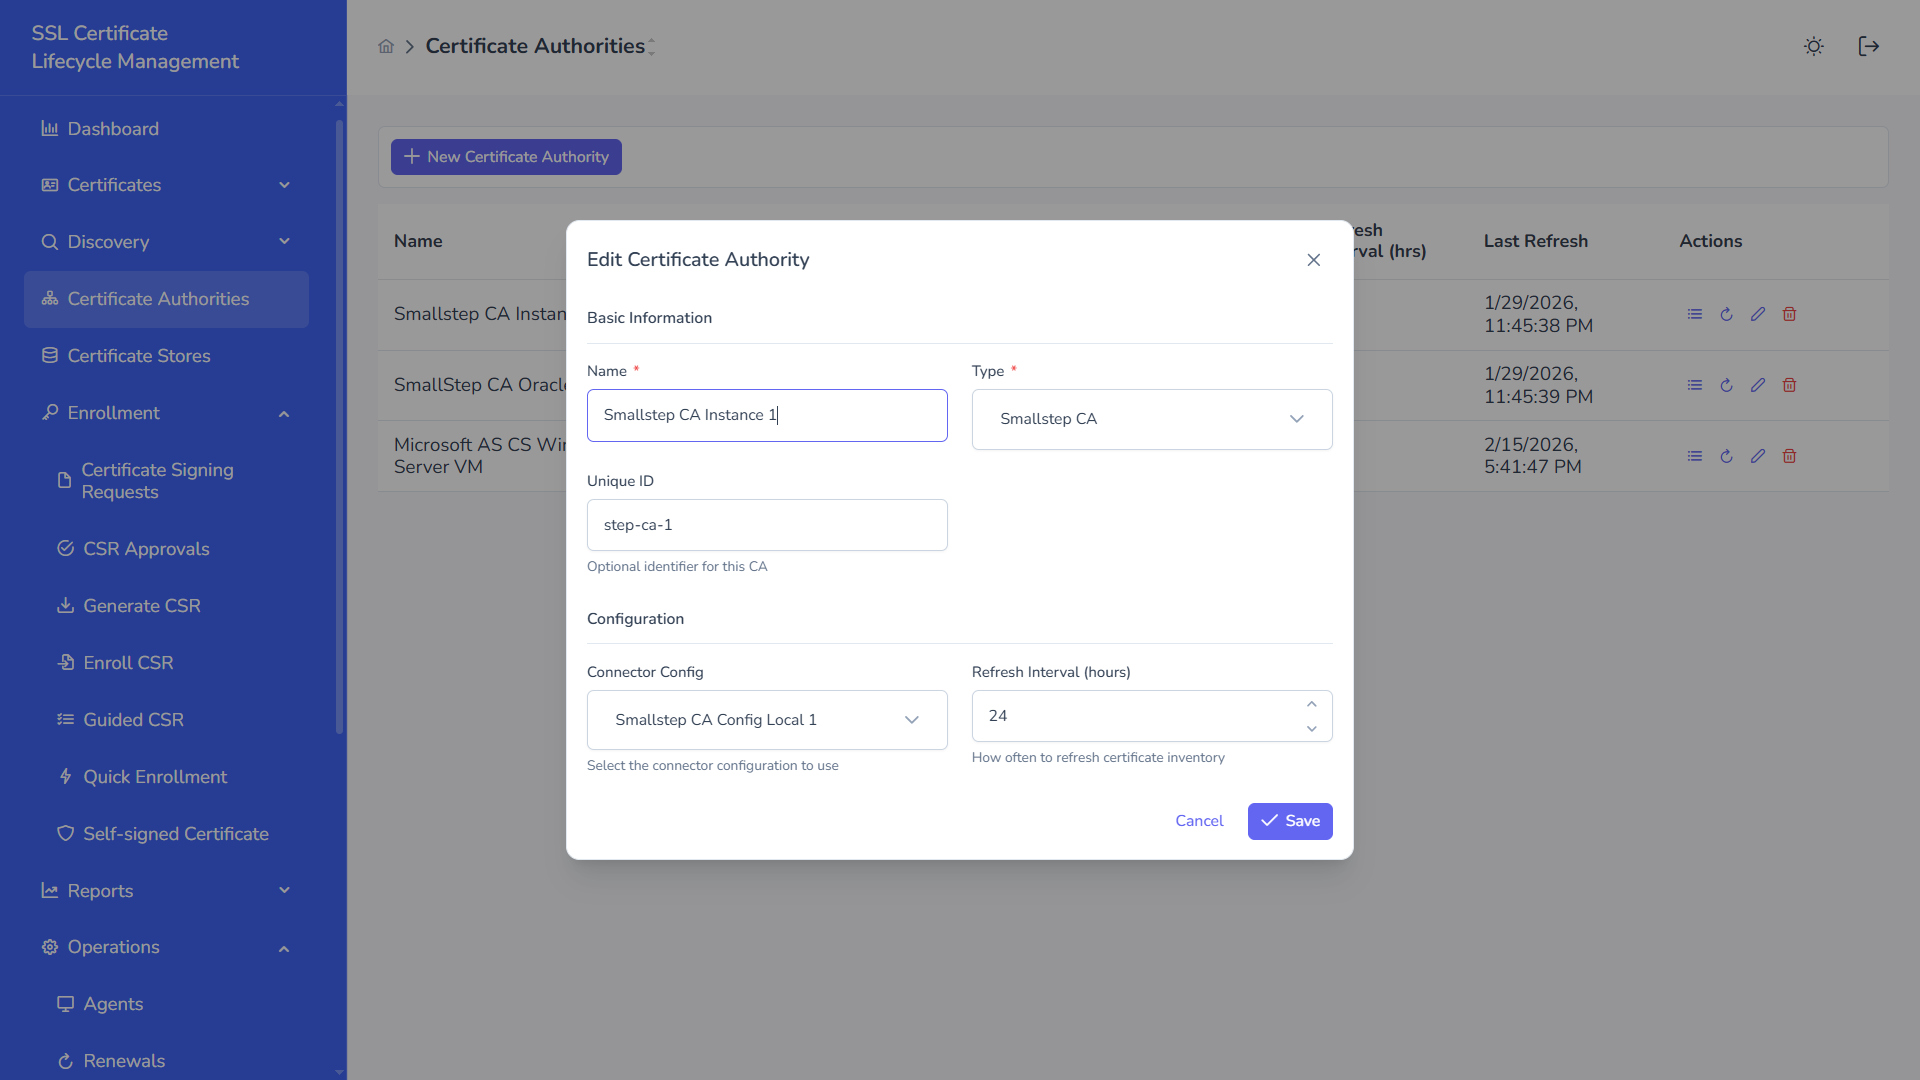
Task: Expand the Certificates sidebar menu
Action: pos(166,185)
